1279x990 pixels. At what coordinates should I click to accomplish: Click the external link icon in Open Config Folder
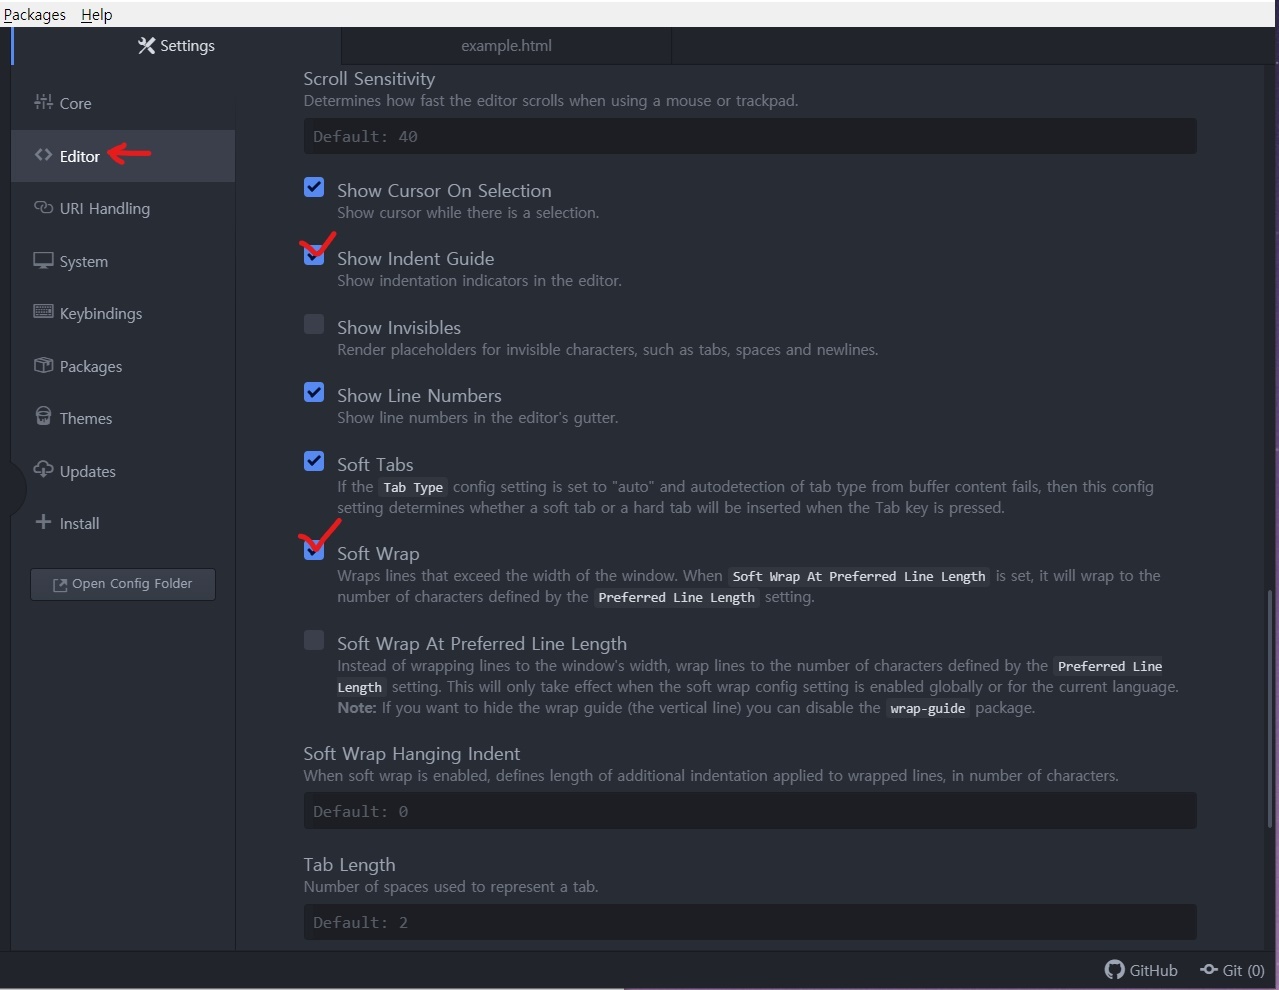pos(60,584)
